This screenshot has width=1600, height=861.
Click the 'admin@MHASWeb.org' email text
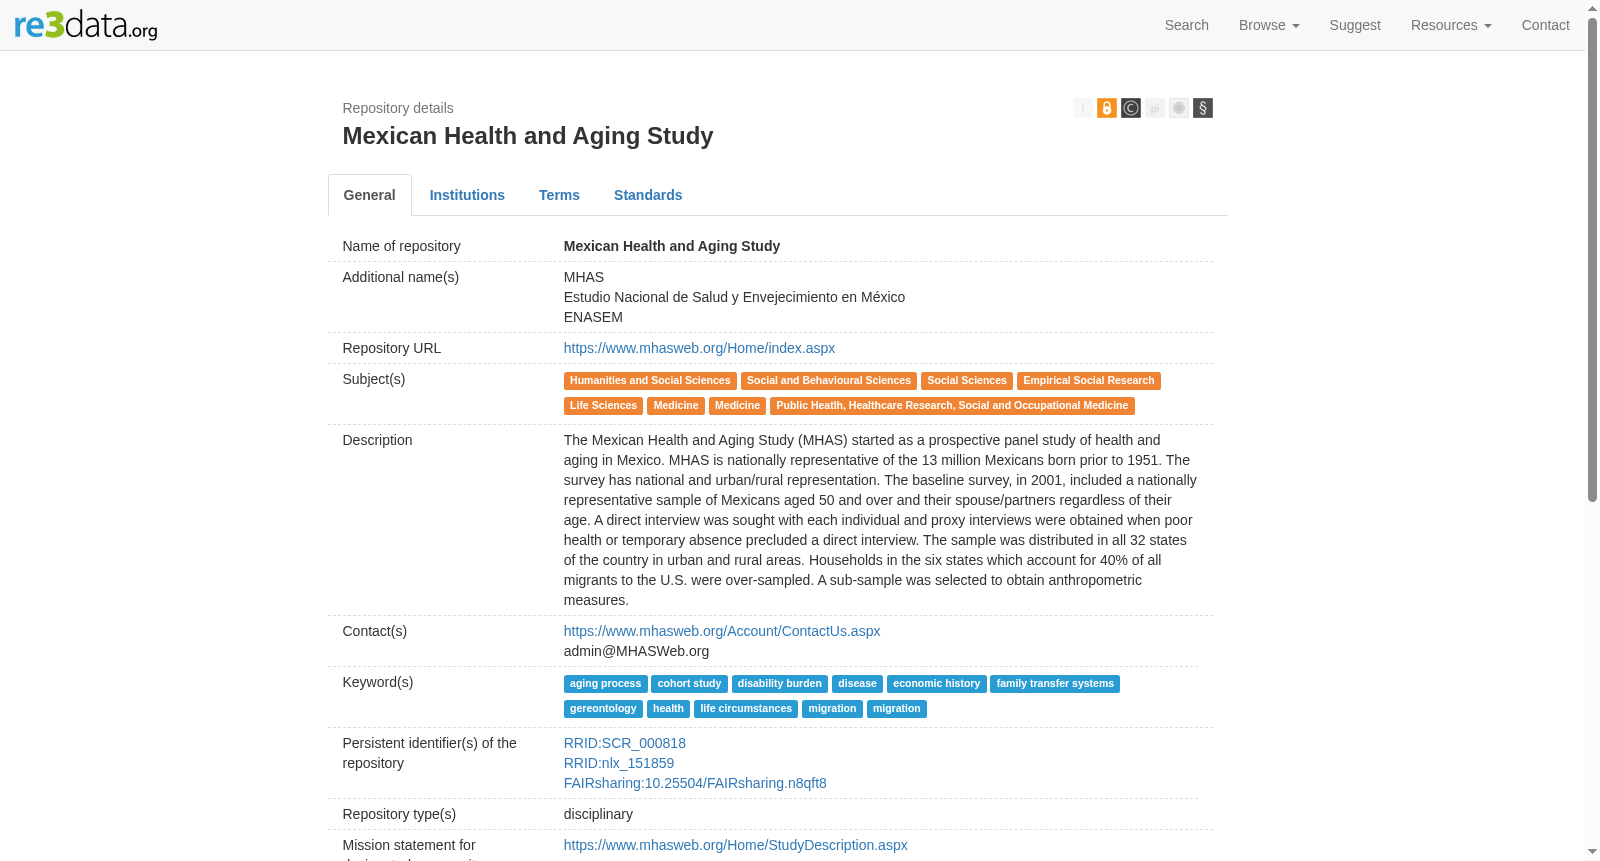pos(636,651)
